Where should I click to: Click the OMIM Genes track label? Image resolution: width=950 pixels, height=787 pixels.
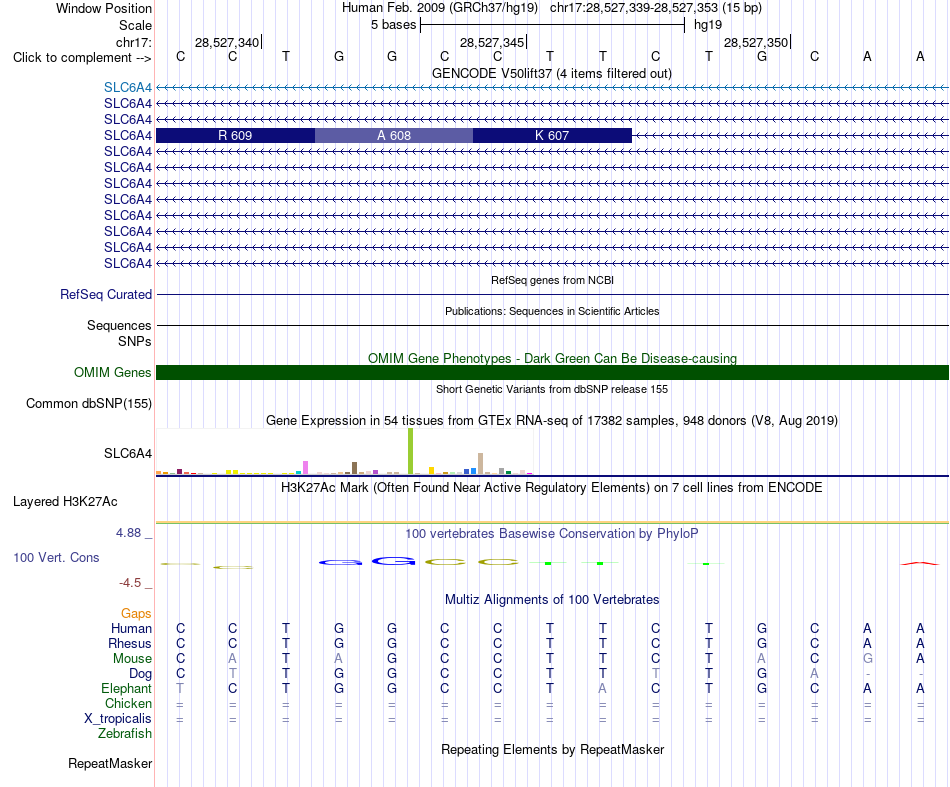click(x=113, y=373)
